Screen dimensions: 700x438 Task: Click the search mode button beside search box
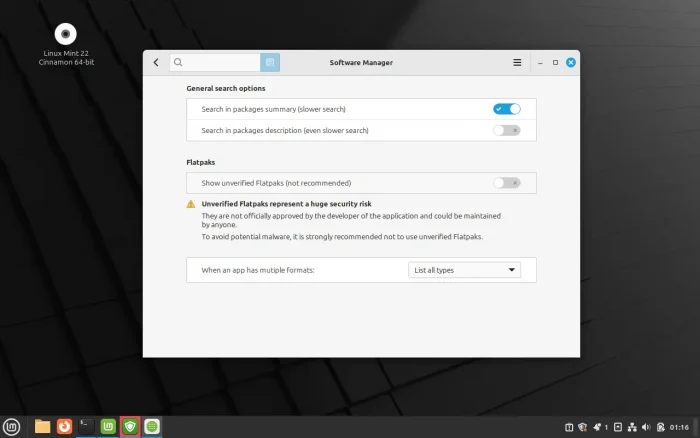point(270,62)
